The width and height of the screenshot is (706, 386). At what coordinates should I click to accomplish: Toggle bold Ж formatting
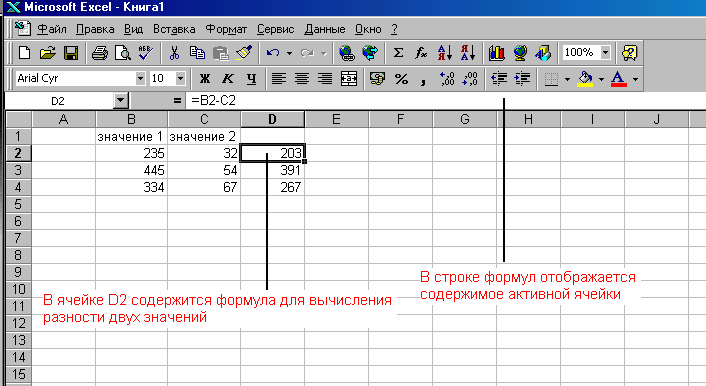coord(205,79)
